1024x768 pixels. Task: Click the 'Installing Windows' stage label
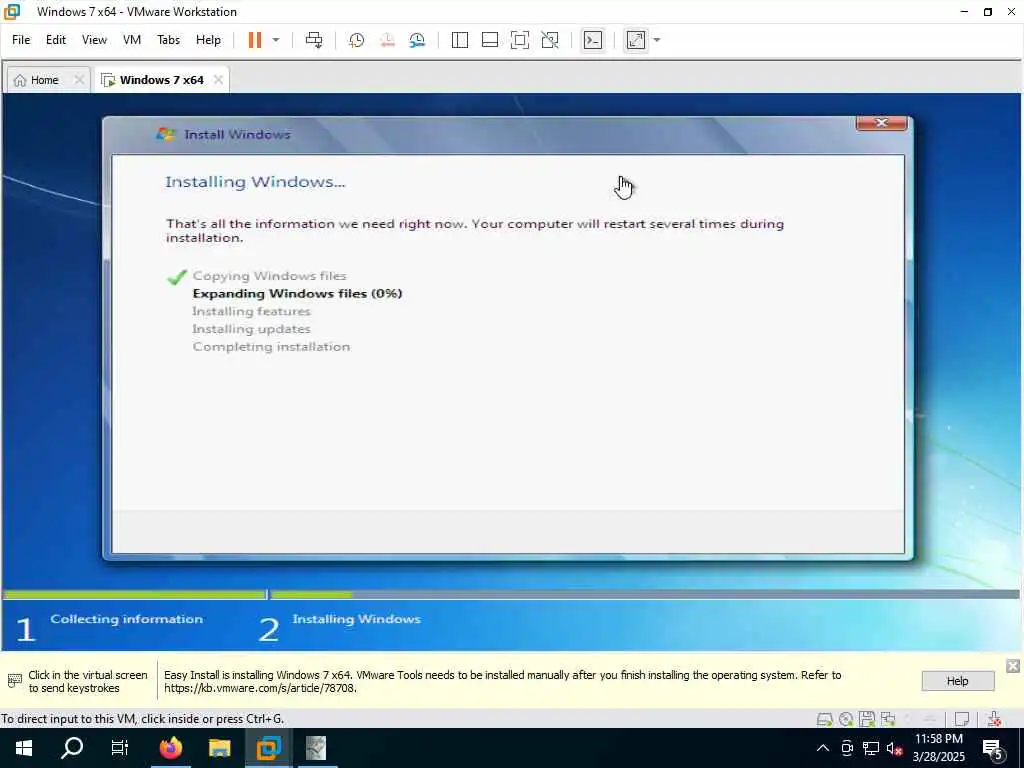(x=357, y=619)
